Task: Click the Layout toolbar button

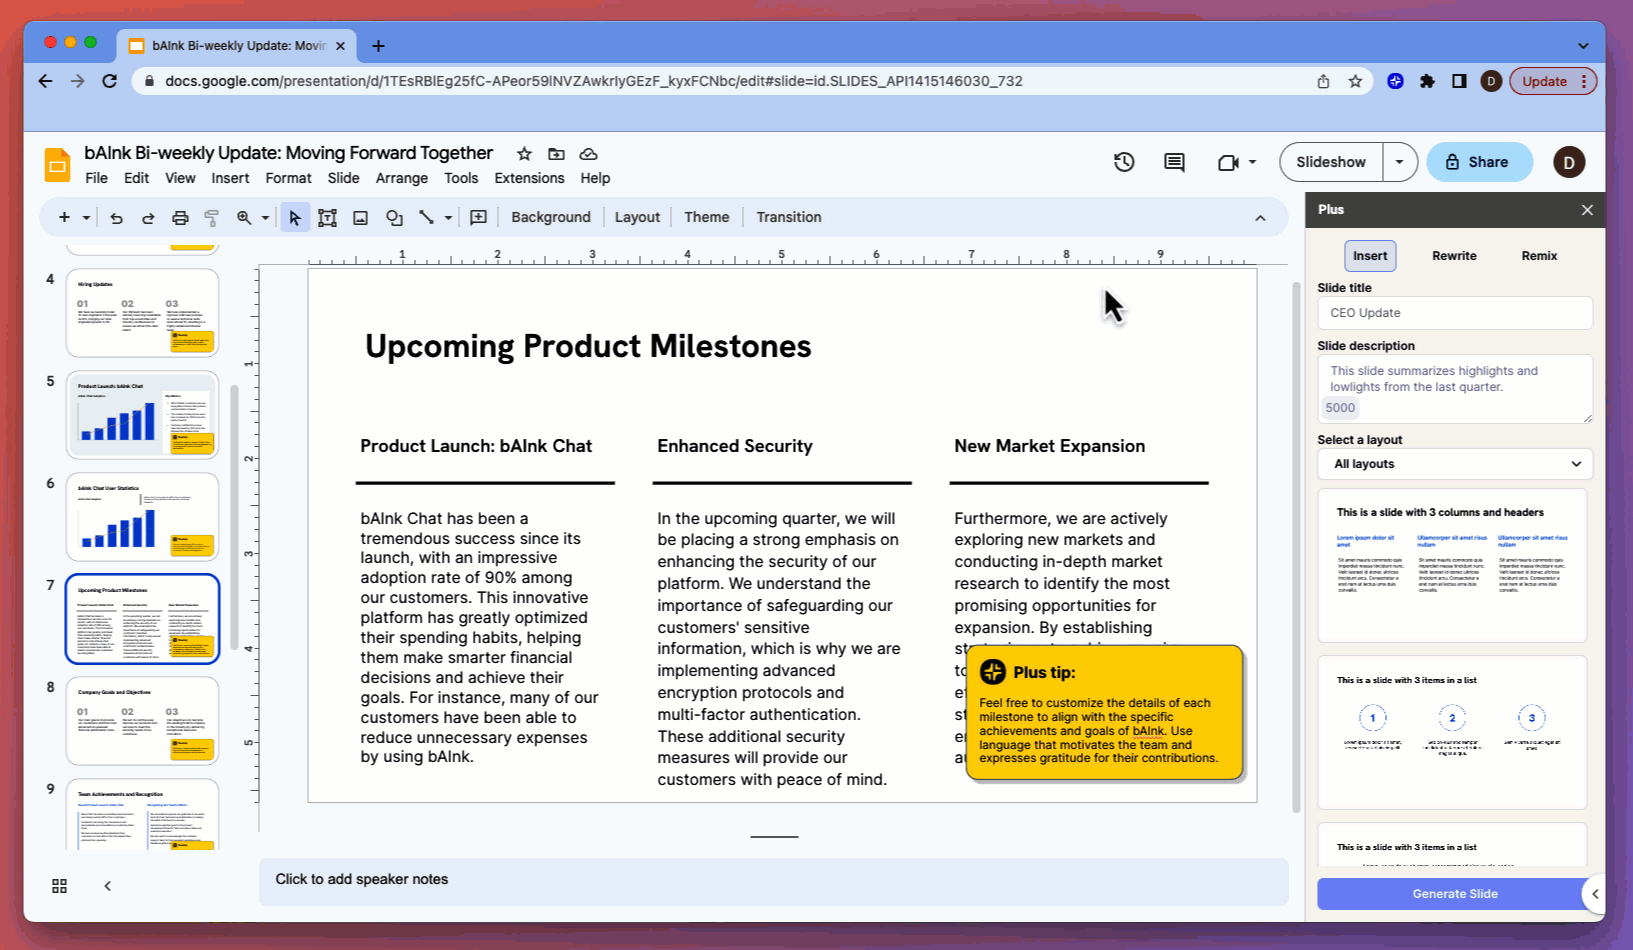Action: 637,217
